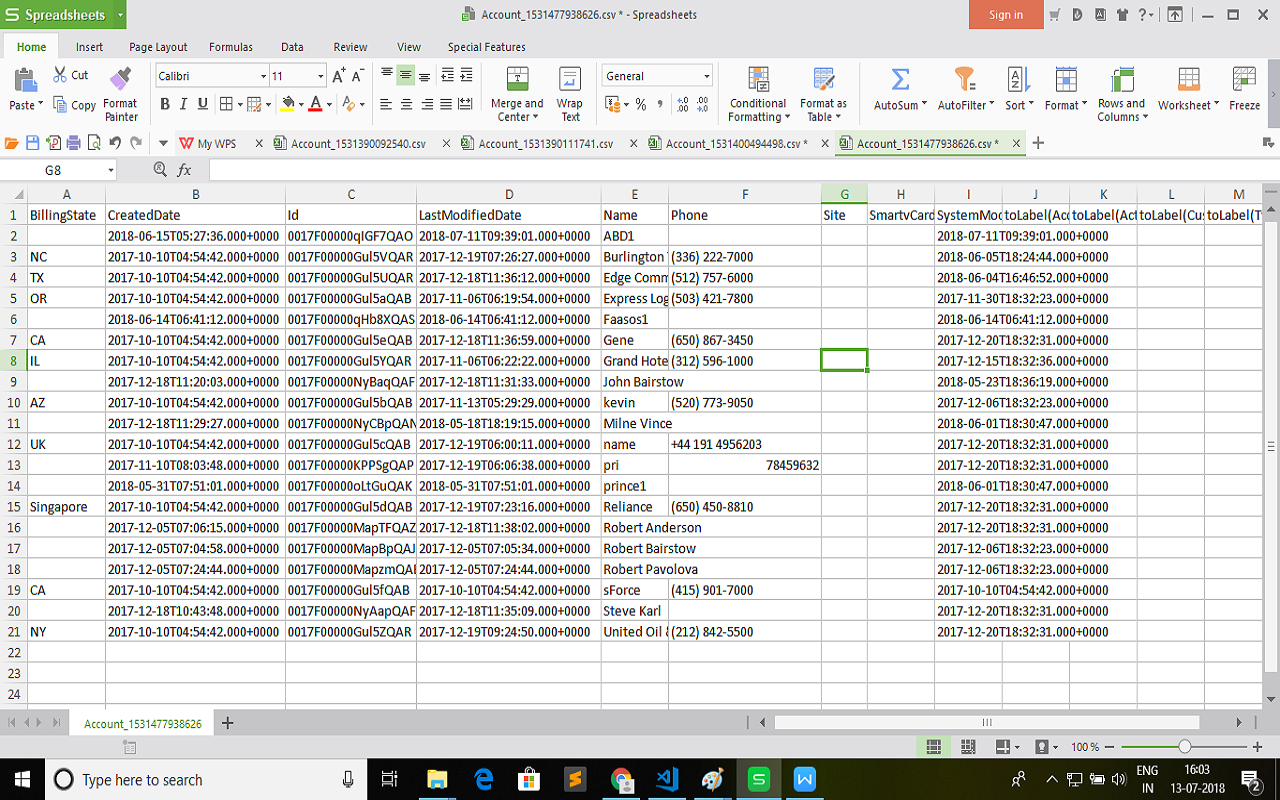
Task: Toggle italic formatting
Action: click(183, 104)
